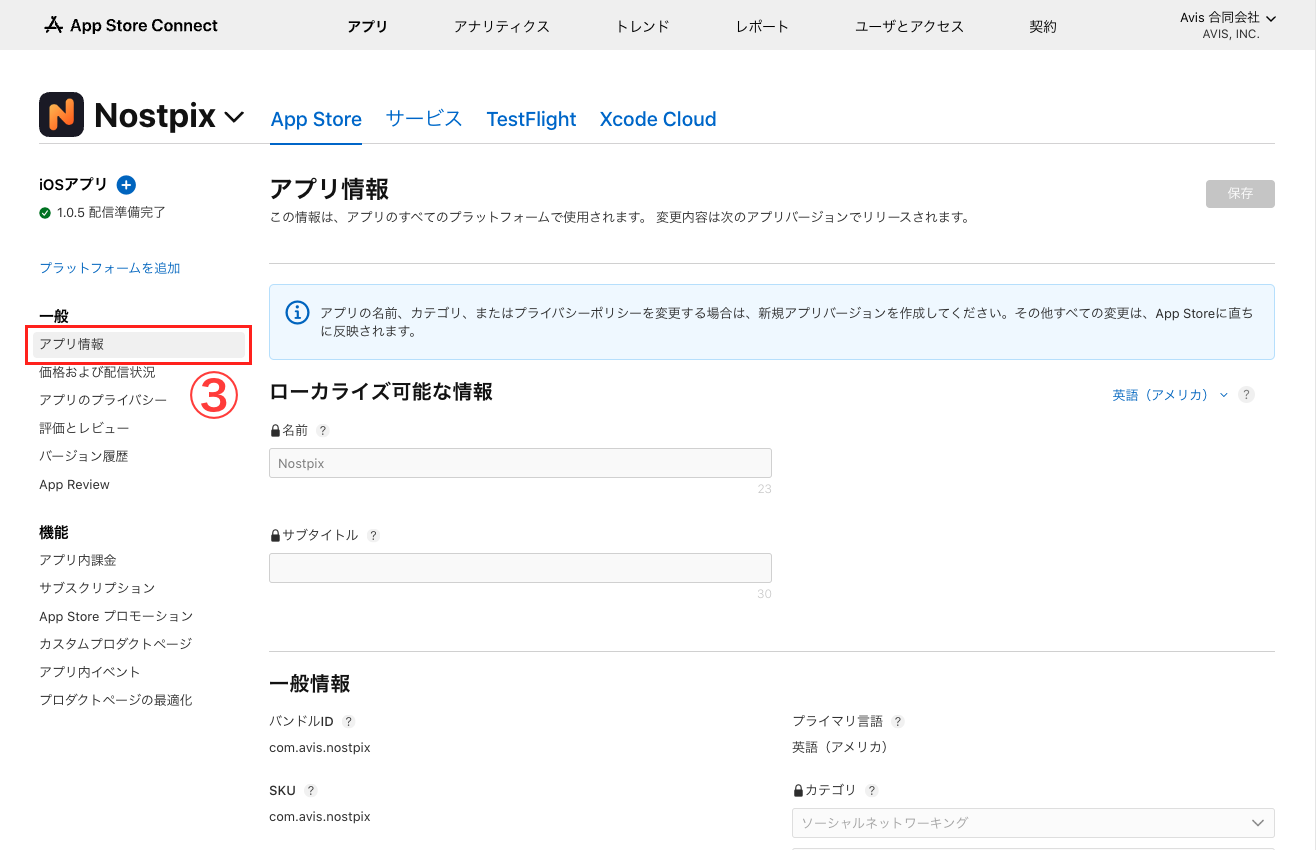1316x850 pixels.
Task: Click the ローカライズ可能な情報 heading
Action: 381,392
